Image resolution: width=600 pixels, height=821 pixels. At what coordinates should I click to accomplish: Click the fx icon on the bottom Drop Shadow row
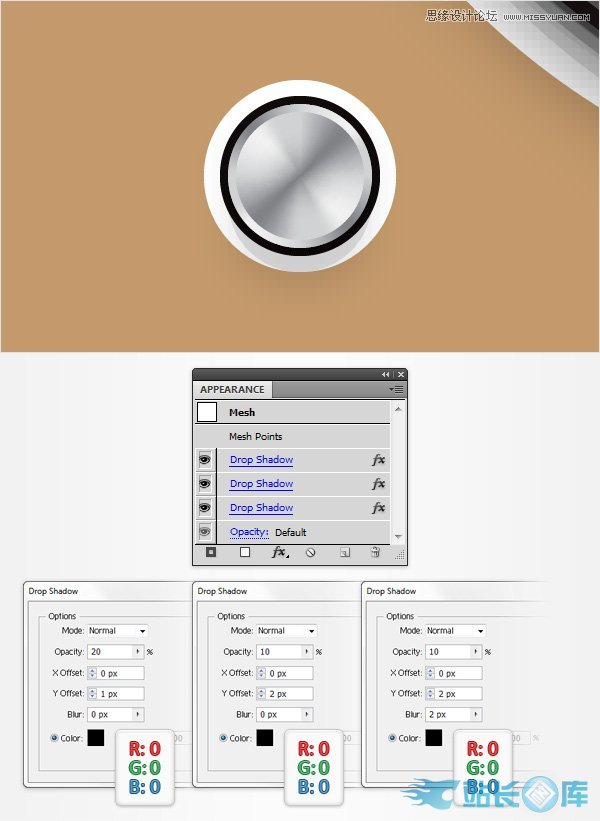(x=379, y=508)
